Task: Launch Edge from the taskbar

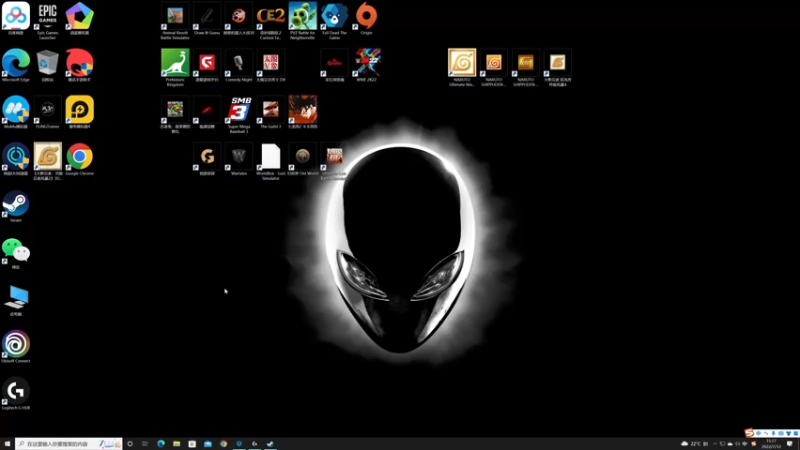Action: point(161,444)
